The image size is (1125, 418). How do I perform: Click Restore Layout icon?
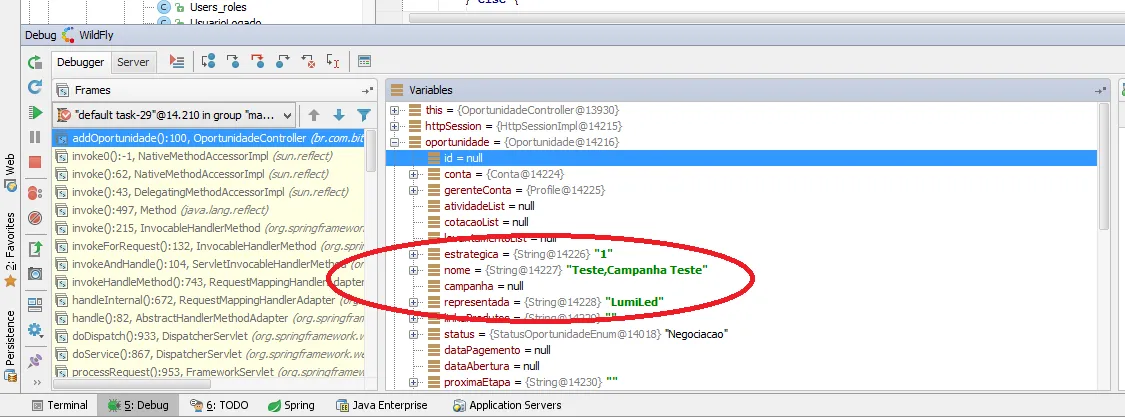(35, 305)
